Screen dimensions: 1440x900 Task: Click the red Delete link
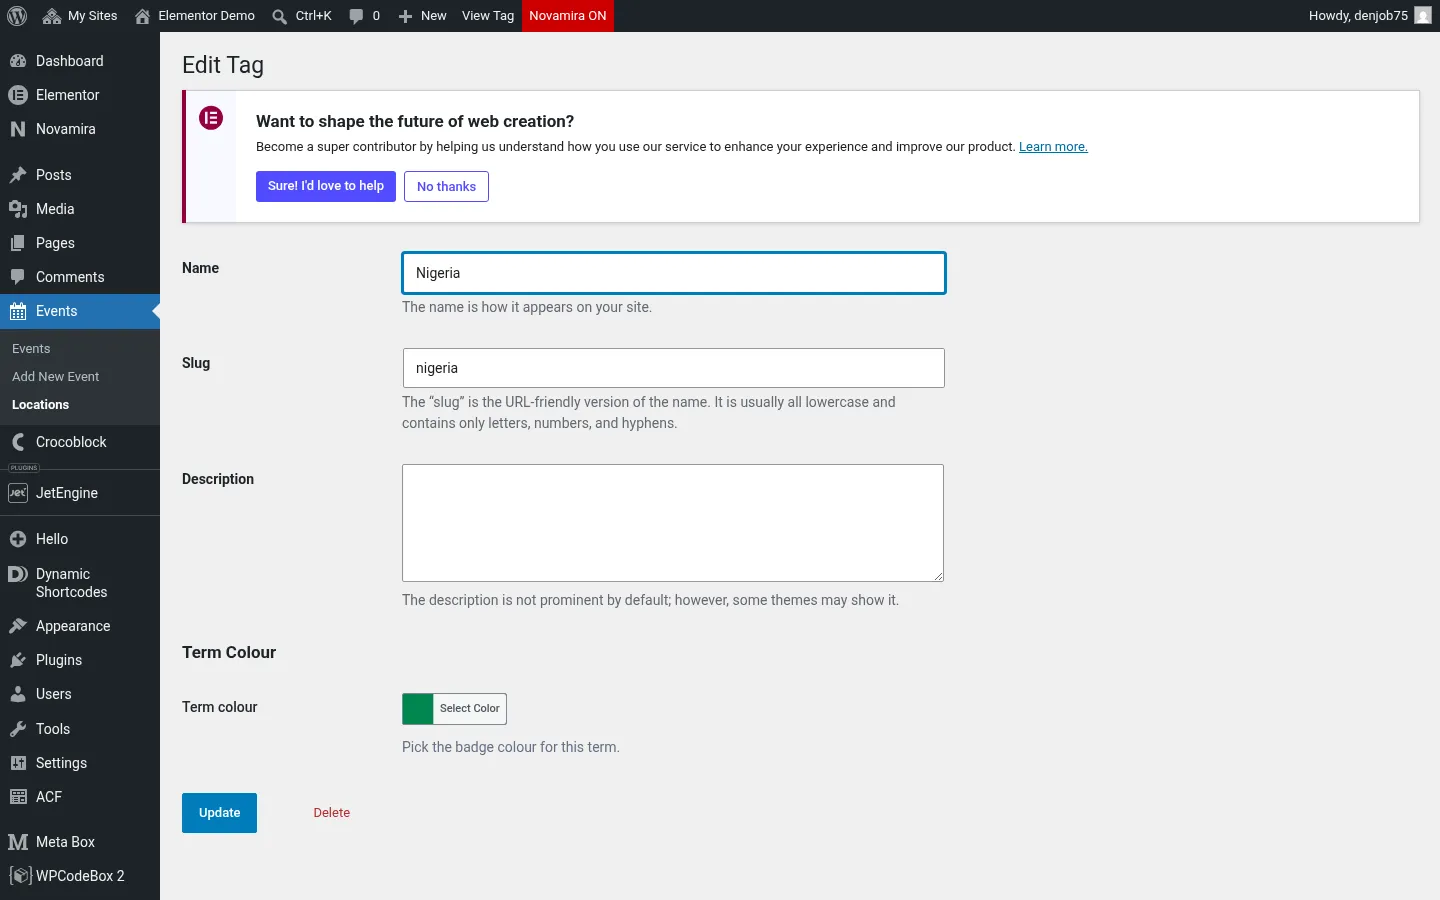332,813
